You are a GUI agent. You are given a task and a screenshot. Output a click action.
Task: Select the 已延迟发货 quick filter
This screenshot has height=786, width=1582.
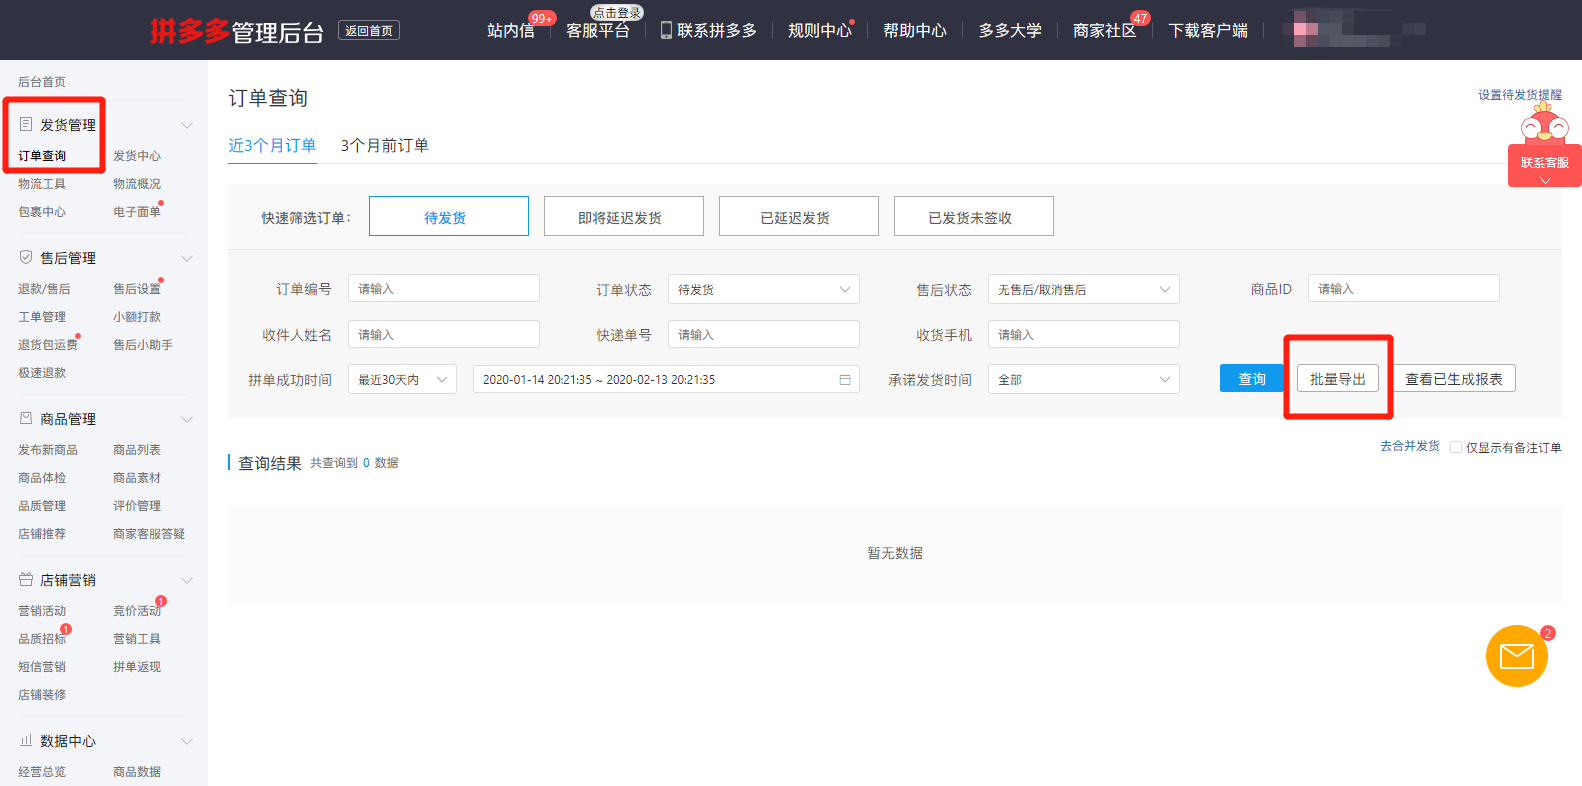click(799, 216)
